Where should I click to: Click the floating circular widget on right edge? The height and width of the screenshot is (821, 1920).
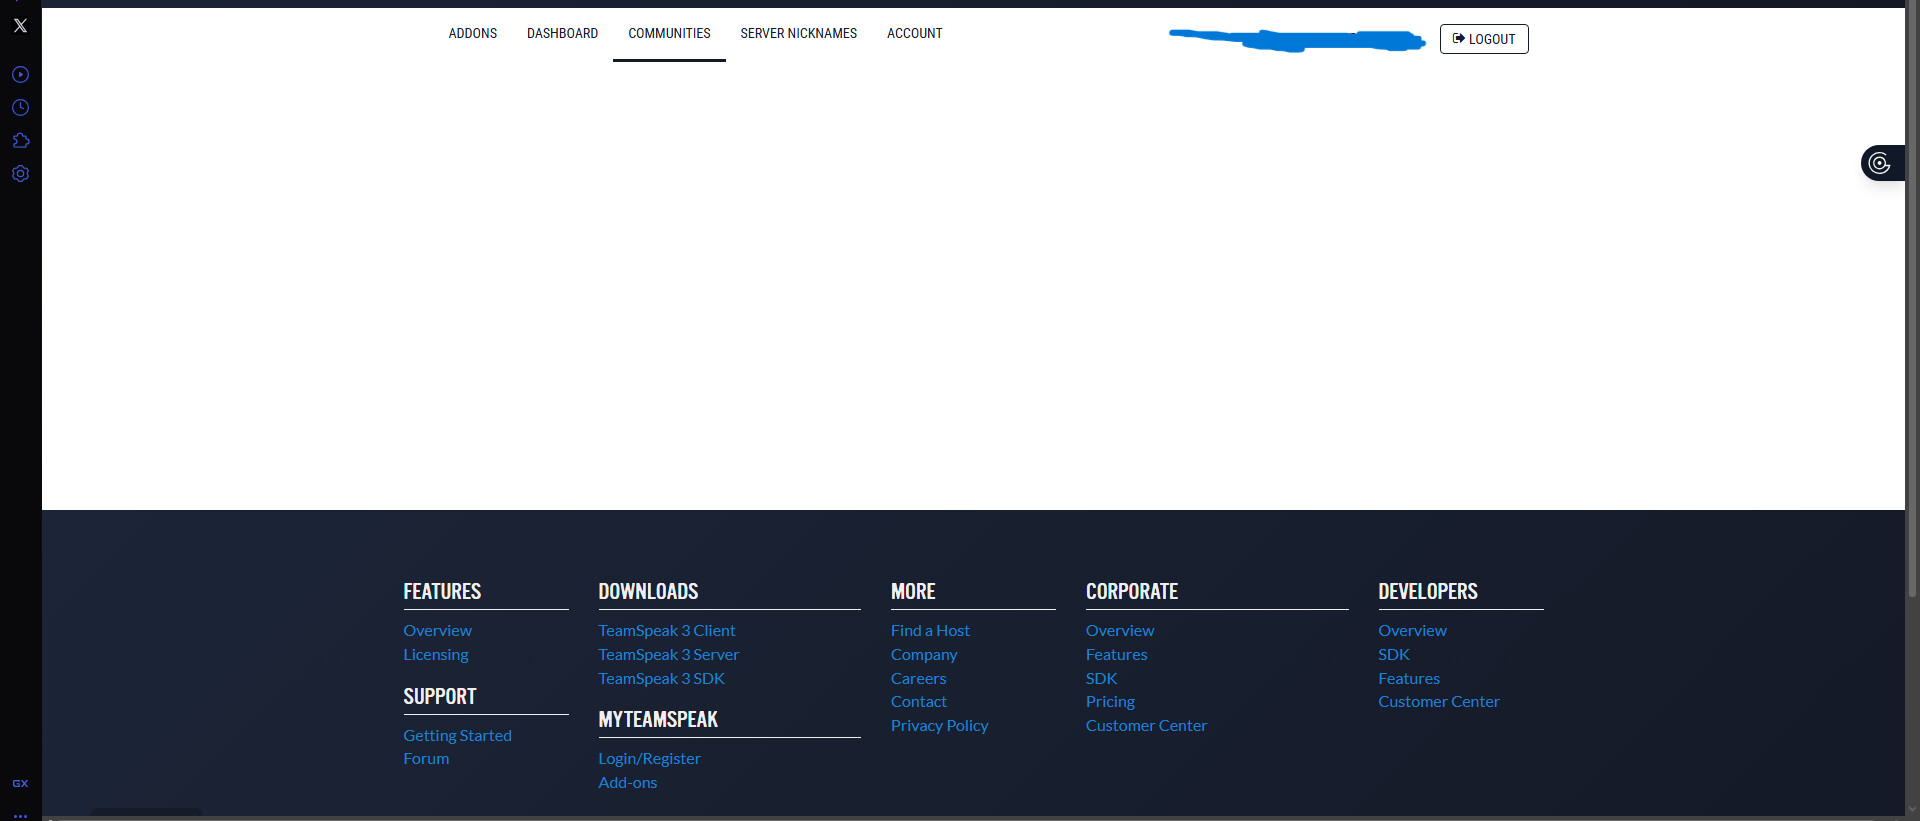1880,163
